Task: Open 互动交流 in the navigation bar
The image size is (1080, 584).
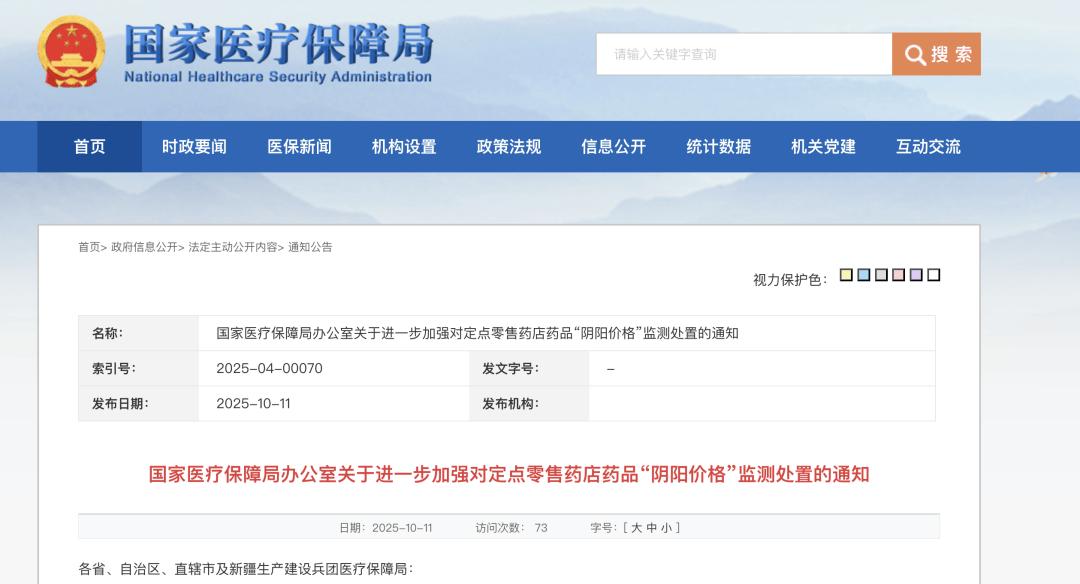Action: (928, 147)
